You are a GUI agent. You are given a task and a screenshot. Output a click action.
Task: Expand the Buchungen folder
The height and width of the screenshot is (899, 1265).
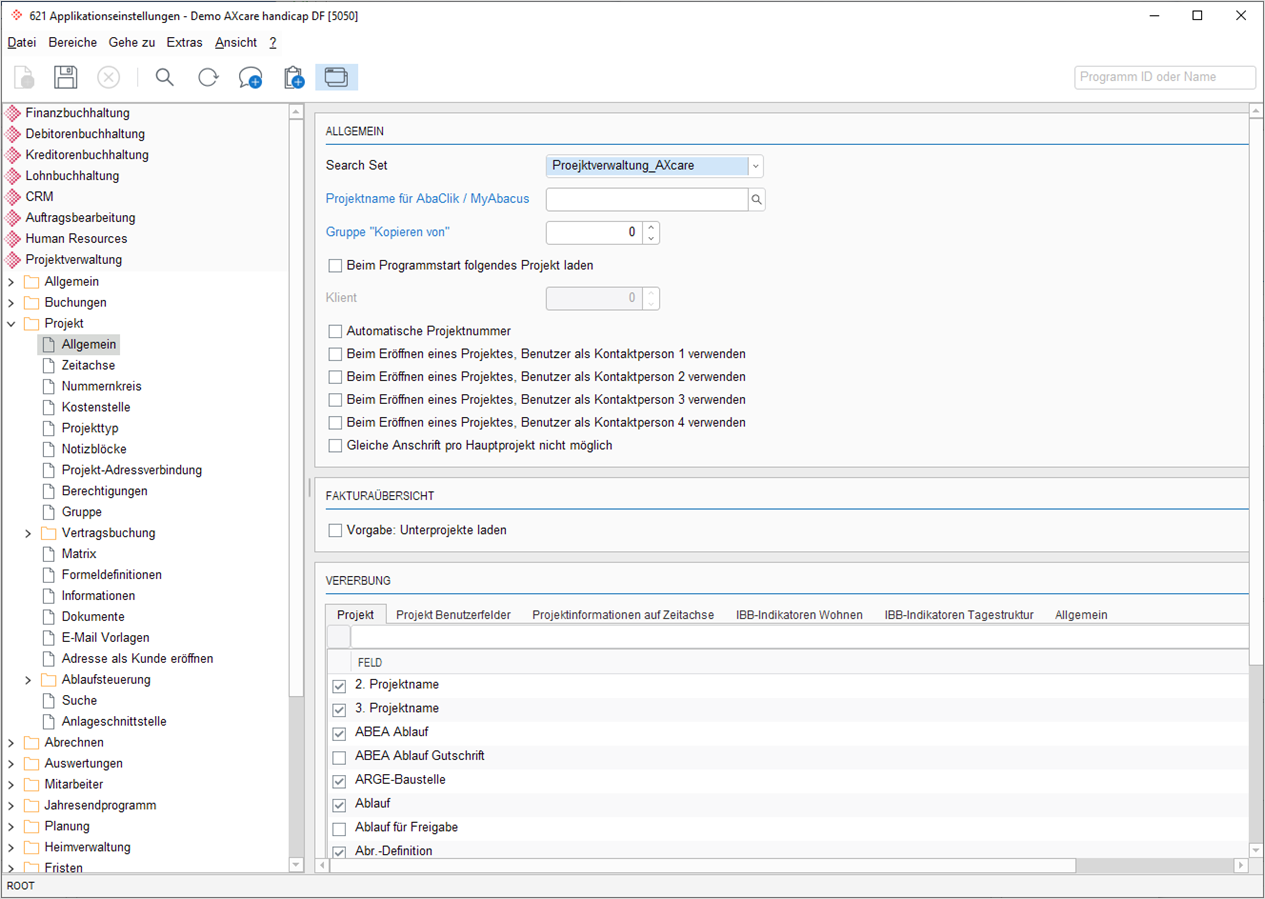pos(11,303)
